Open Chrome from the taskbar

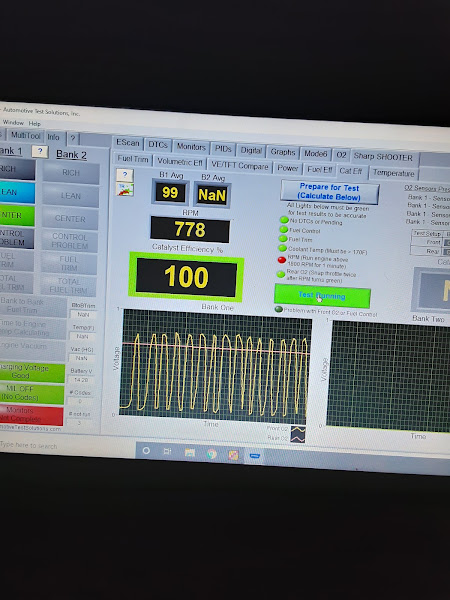tap(211, 454)
